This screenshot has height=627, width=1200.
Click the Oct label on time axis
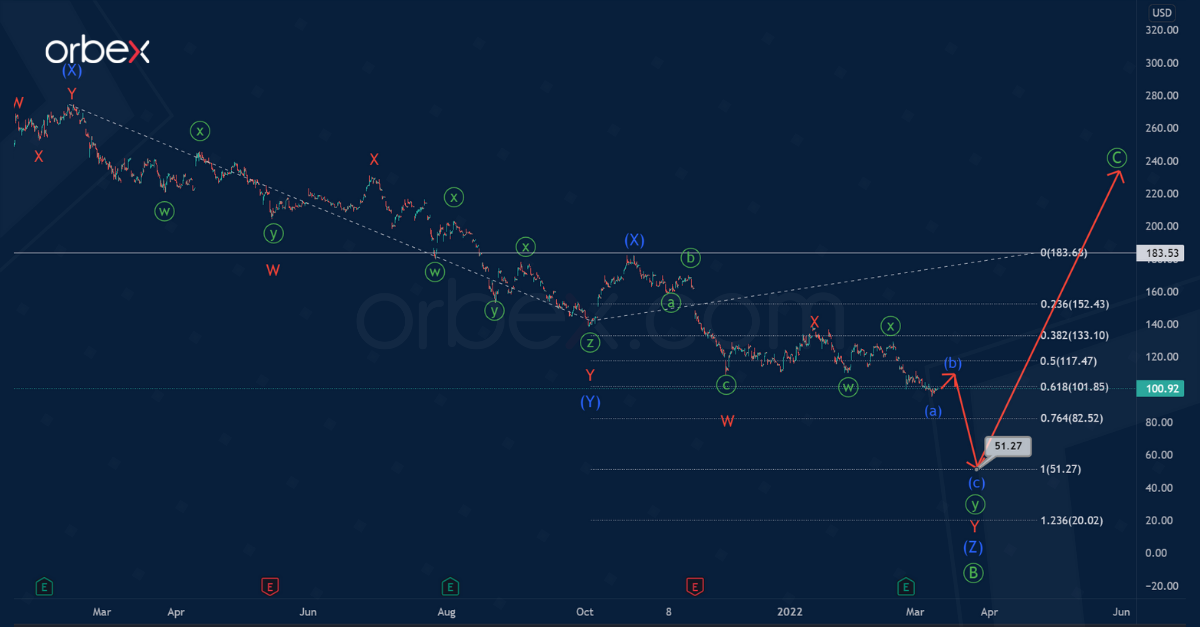tap(585, 610)
